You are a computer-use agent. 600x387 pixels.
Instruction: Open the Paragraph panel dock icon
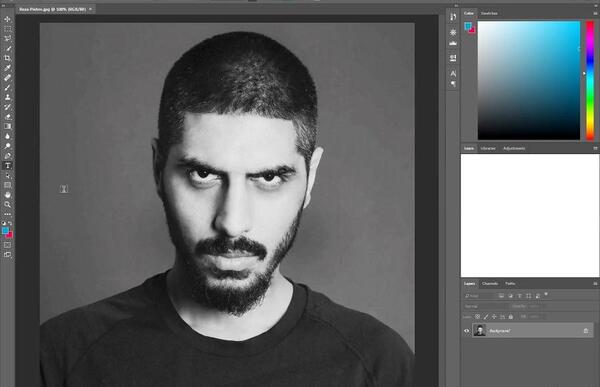pos(453,84)
